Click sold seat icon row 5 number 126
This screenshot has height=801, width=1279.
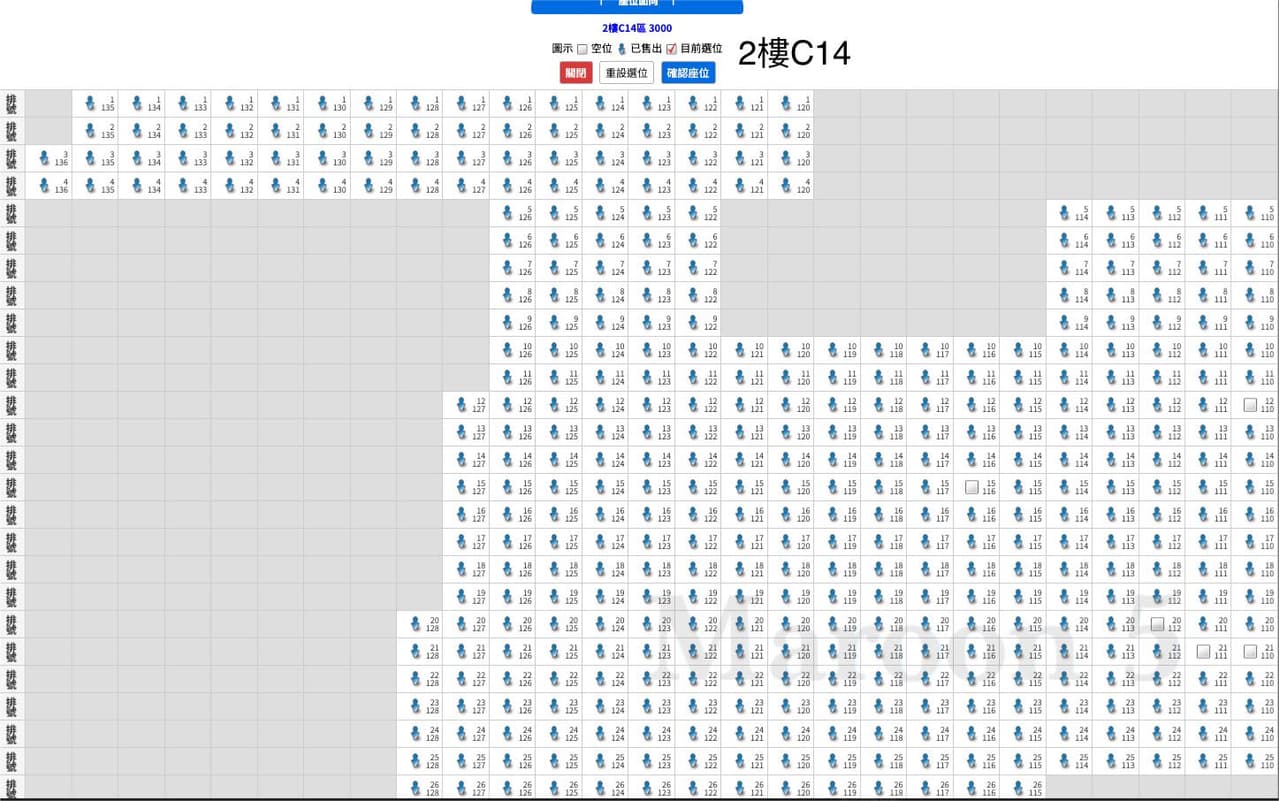pyautogui.click(x=509, y=213)
